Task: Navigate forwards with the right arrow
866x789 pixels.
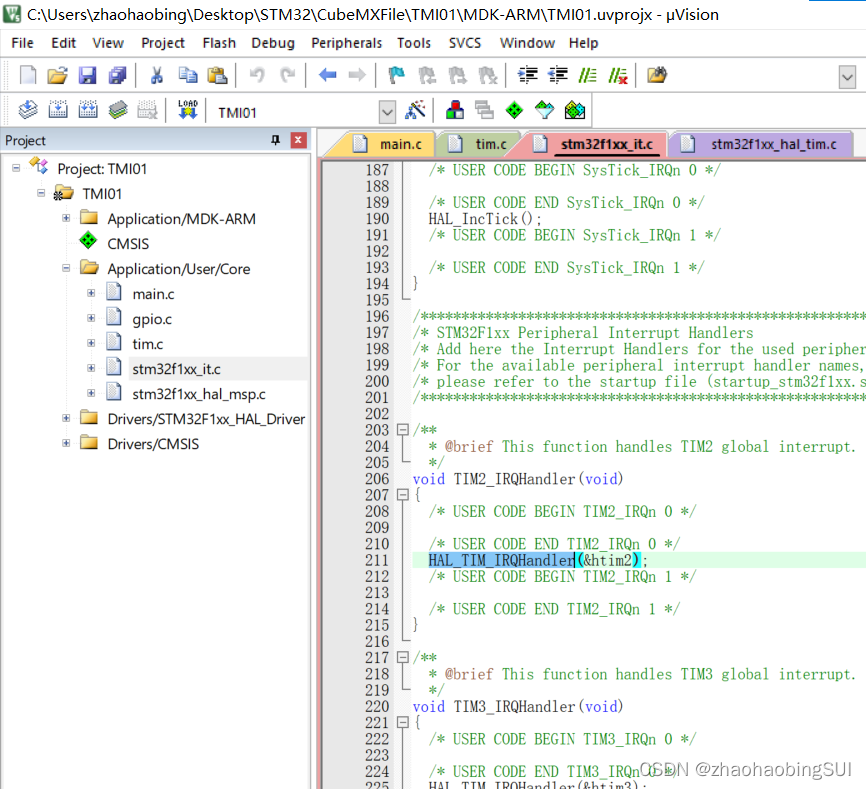Action: click(357, 75)
